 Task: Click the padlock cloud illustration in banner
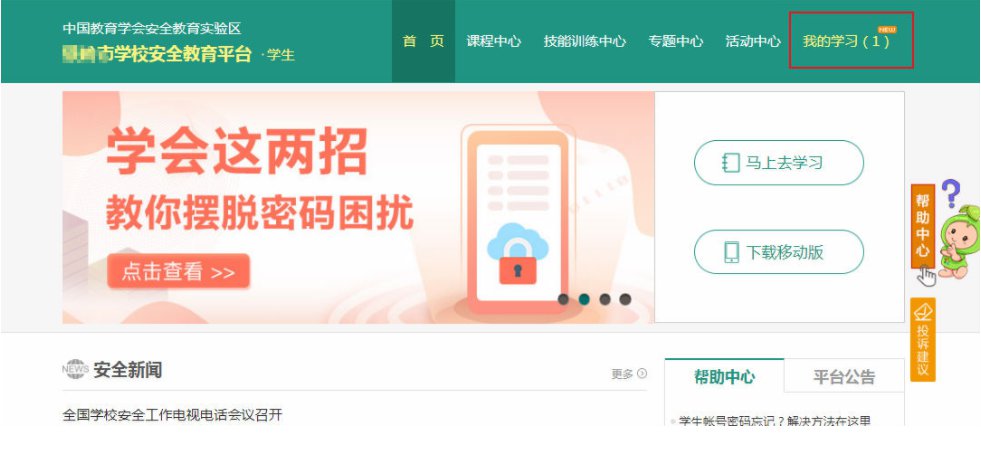pos(517,253)
